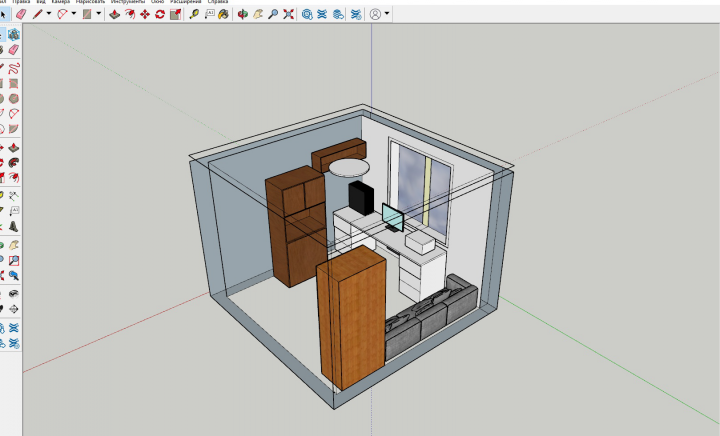The width and height of the screenshot is (720, 436).
Task: Select the Pan tool in left toolset
Action: pyautogui.click(x=14, y=245)
